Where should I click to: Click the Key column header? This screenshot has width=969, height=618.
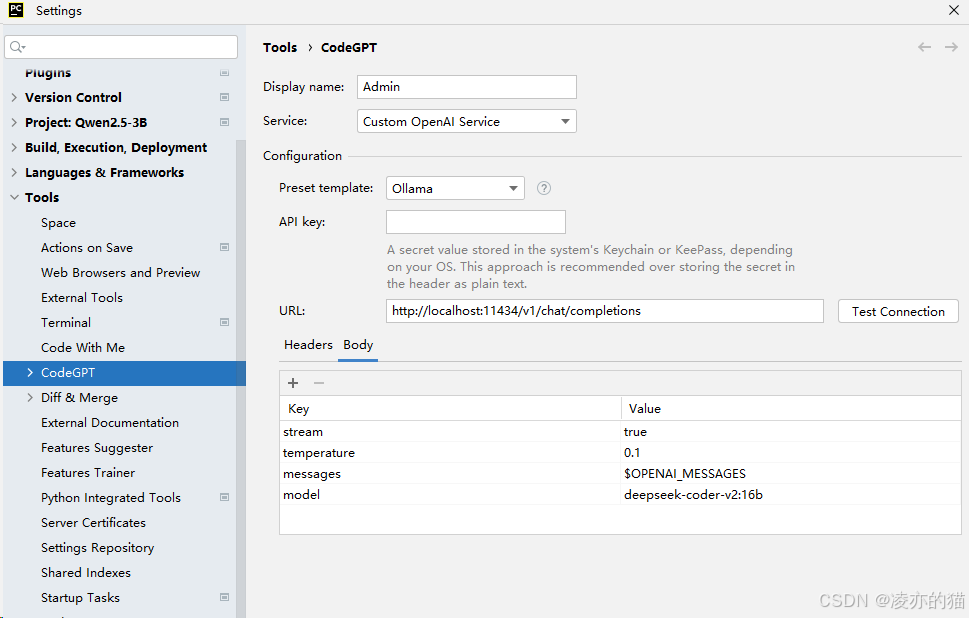click(x=451, y=408)
